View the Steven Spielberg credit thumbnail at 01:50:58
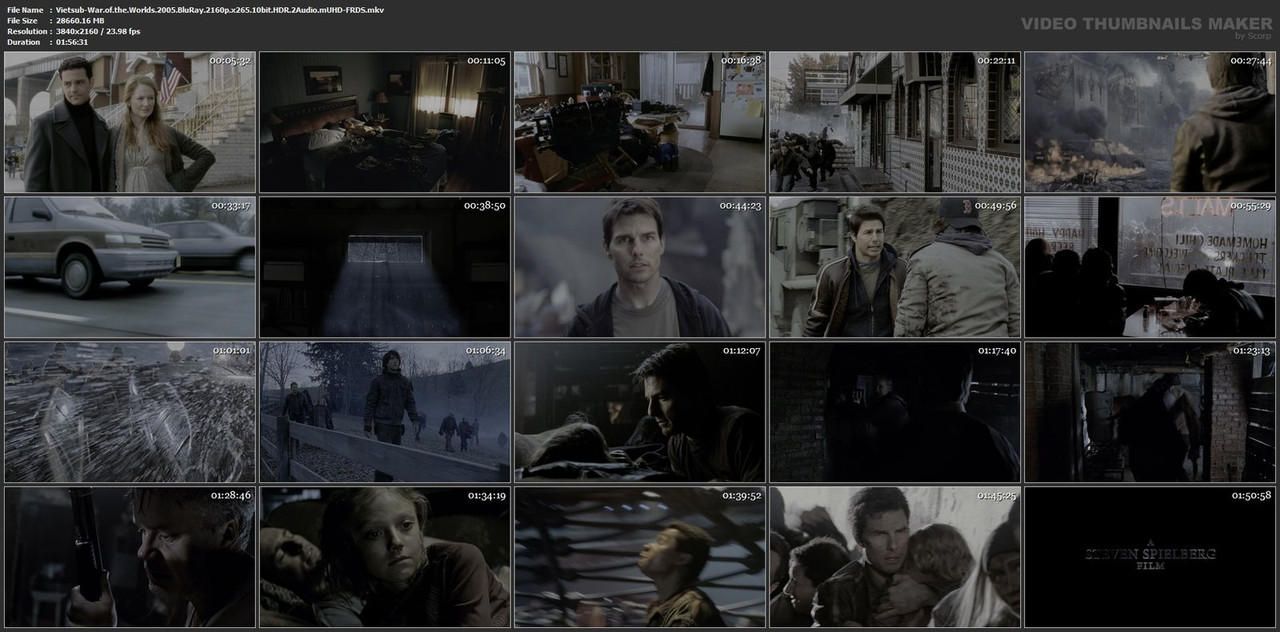Image resolution: width=1280 pixels, height=632 pixels. click(1150, 557)
